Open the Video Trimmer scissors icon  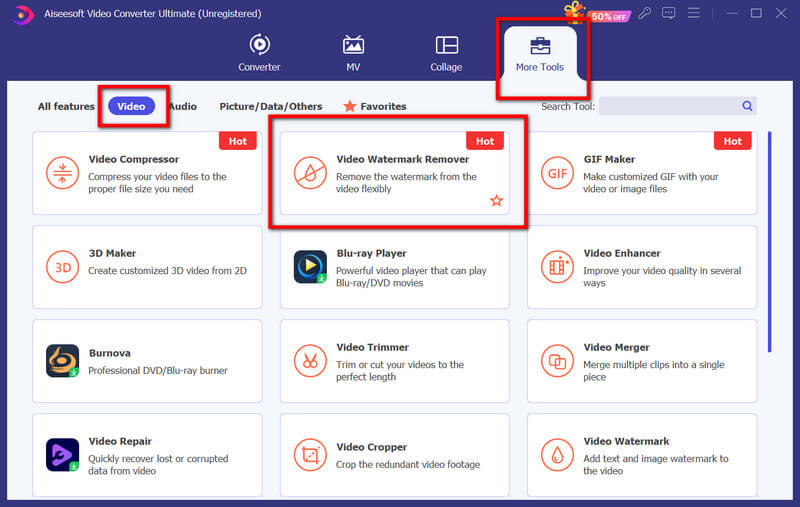tap(310, 361)
